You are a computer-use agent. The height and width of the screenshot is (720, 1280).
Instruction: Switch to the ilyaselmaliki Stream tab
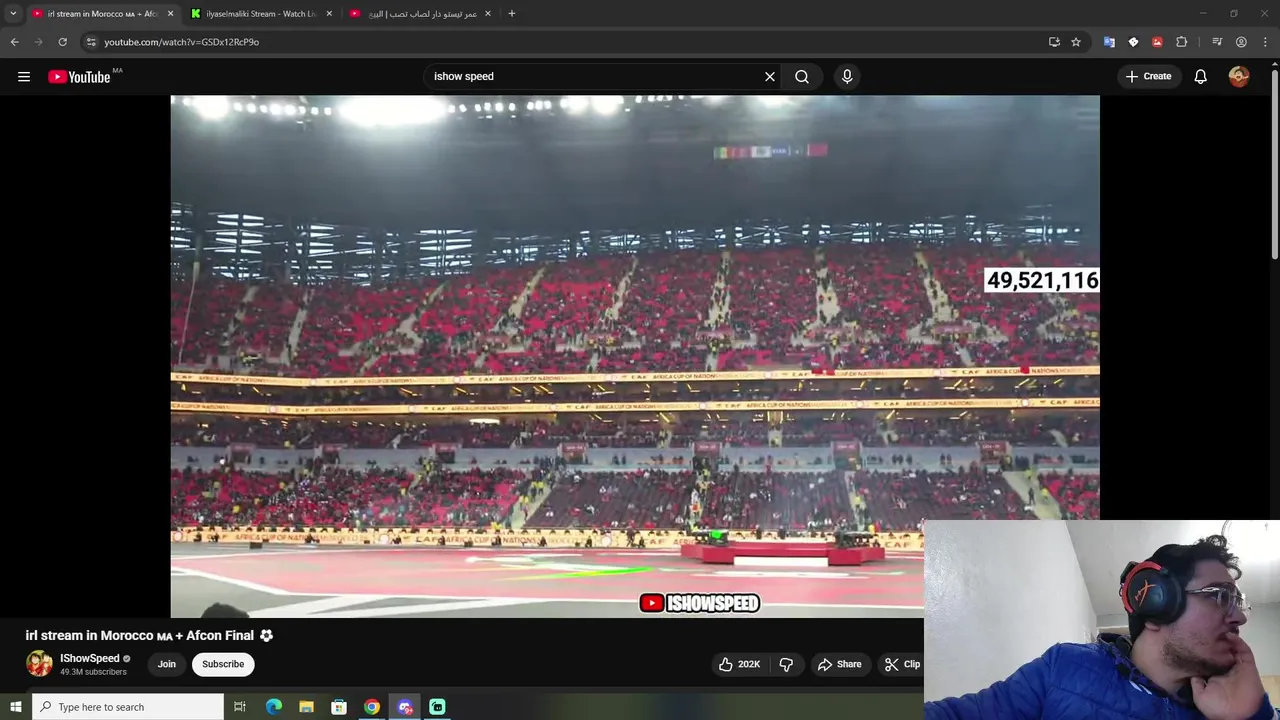(x=260, y=14)
